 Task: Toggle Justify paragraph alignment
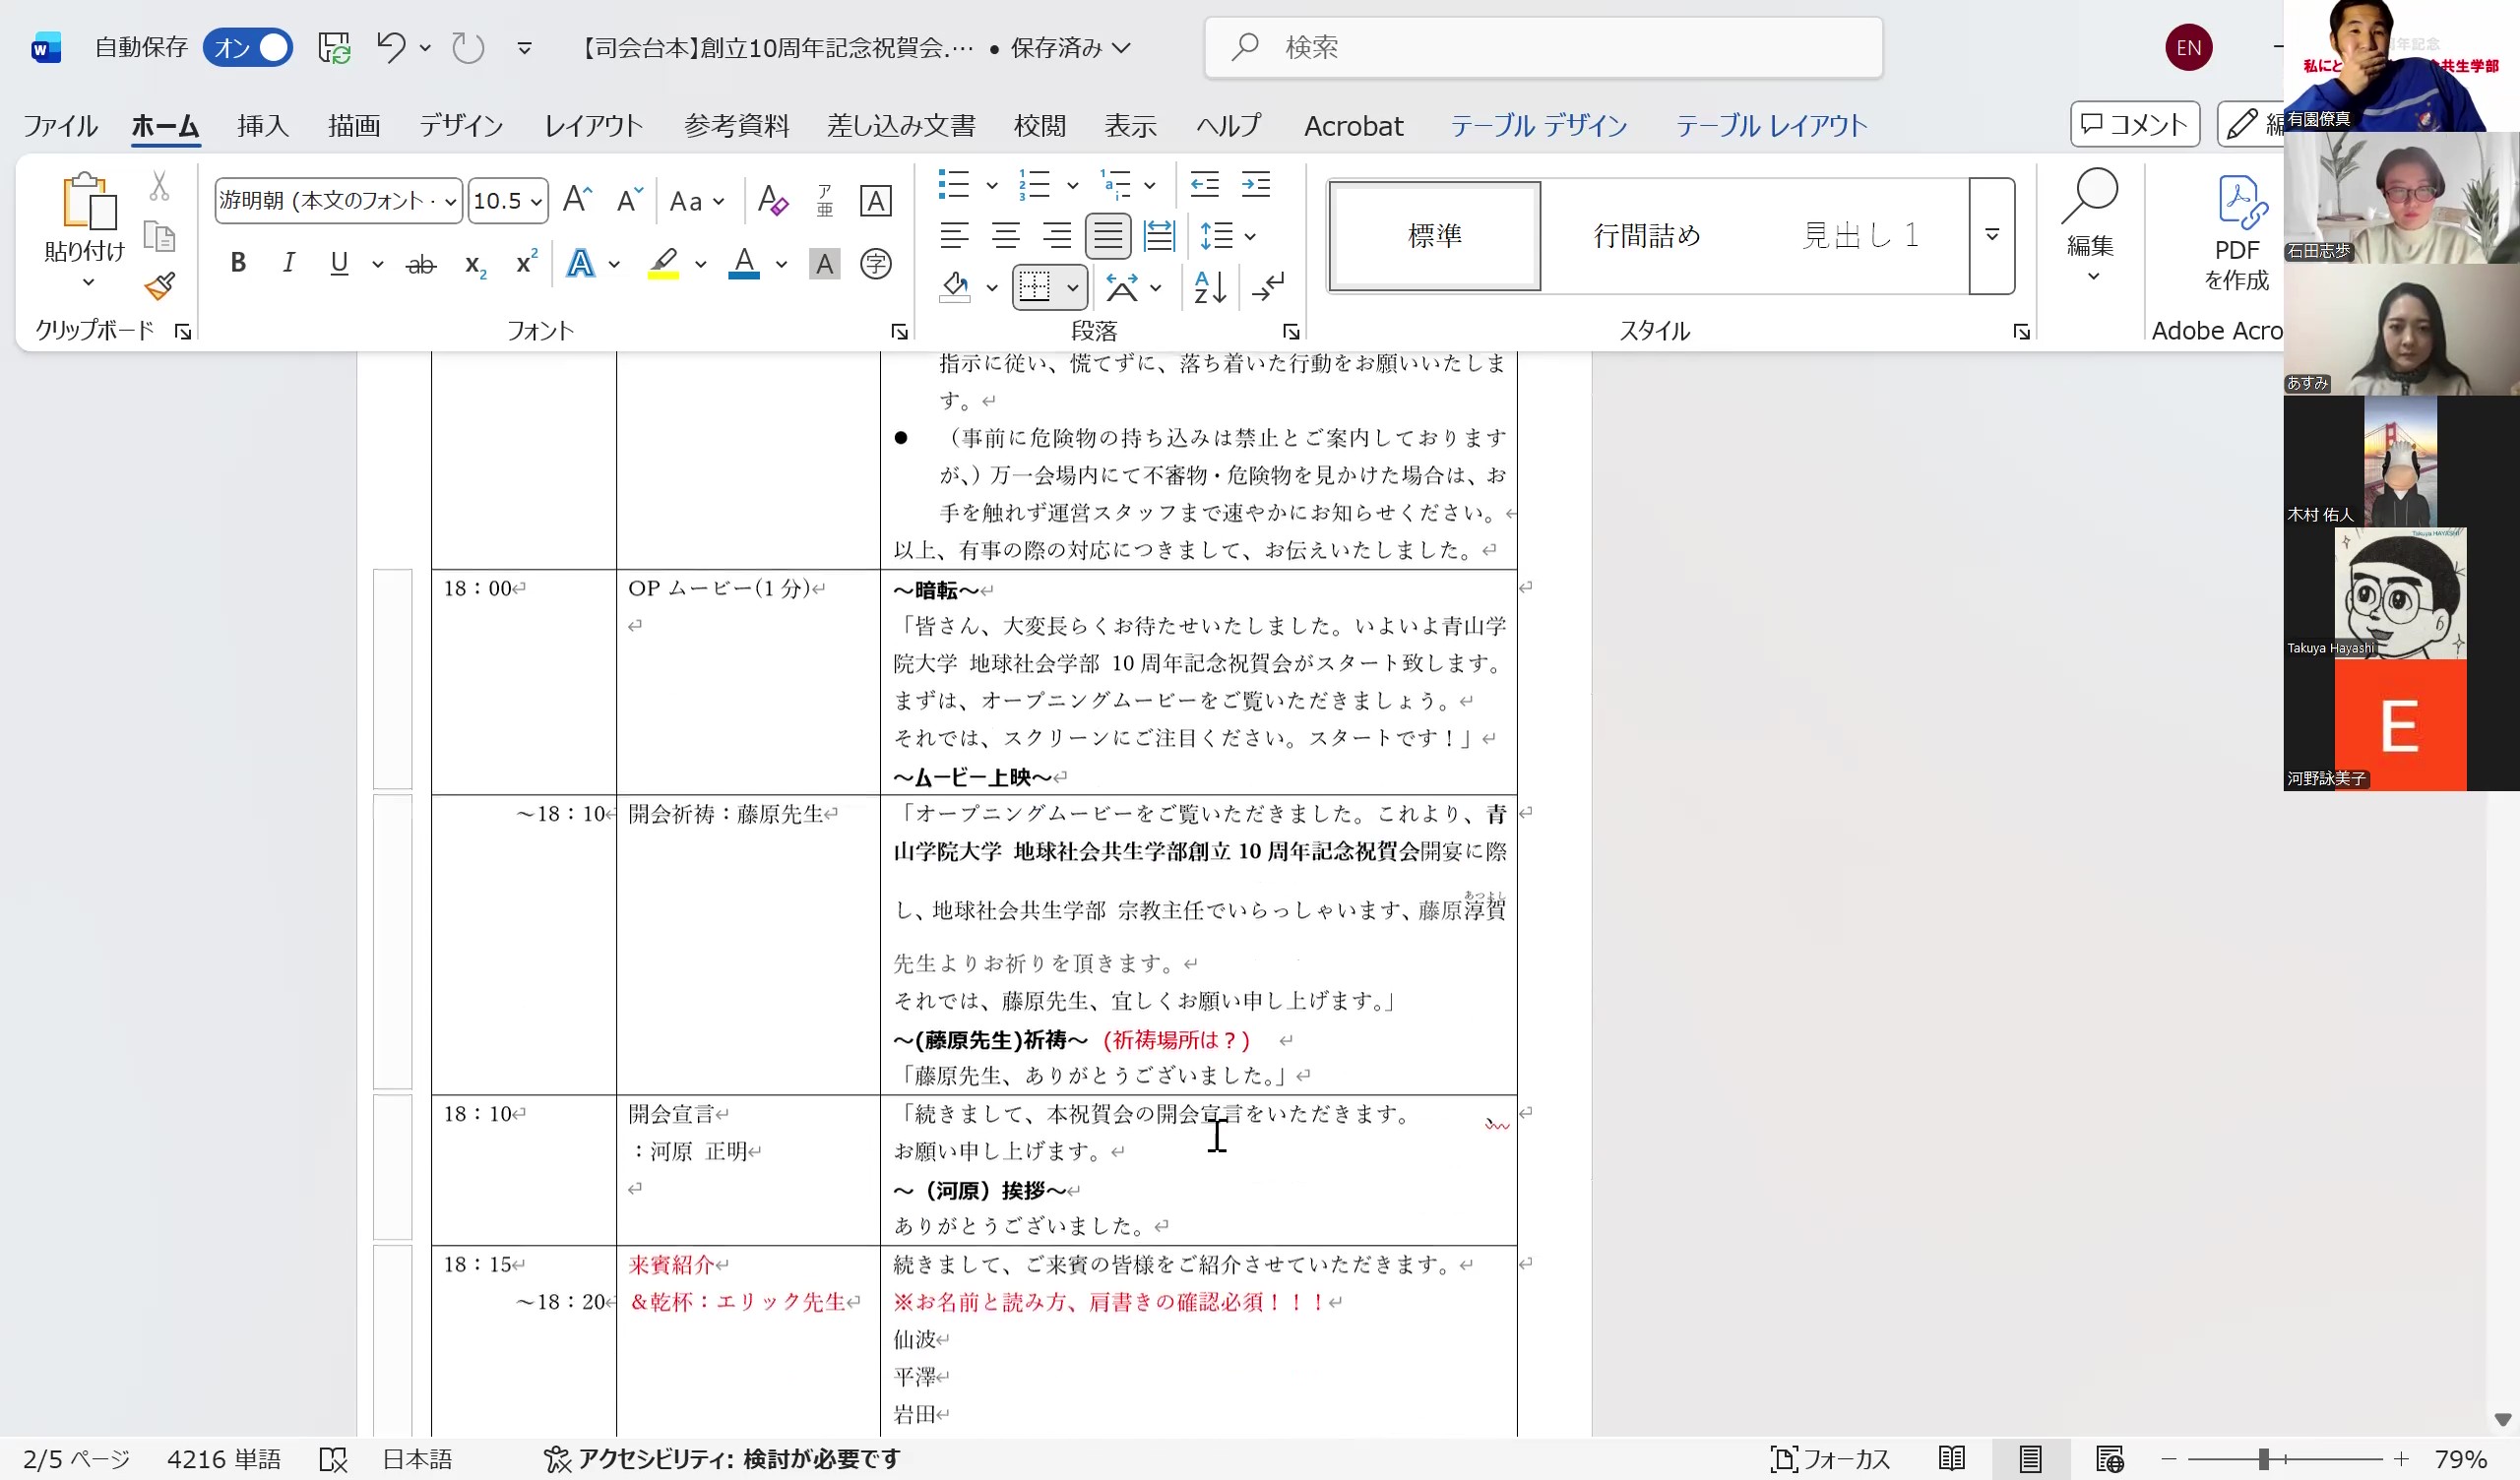(1108, 236)
